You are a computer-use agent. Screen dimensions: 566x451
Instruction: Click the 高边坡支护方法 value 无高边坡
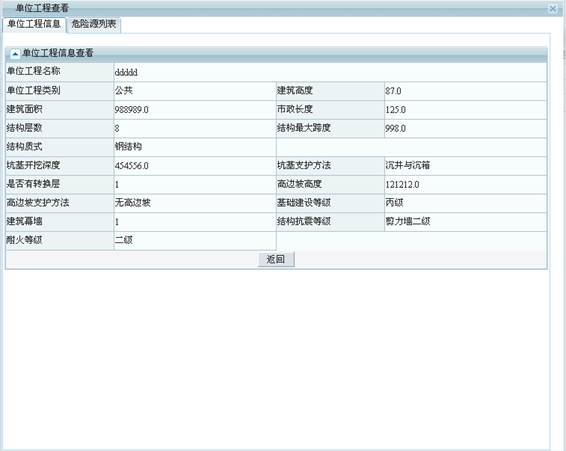click(x=132, y=203)
